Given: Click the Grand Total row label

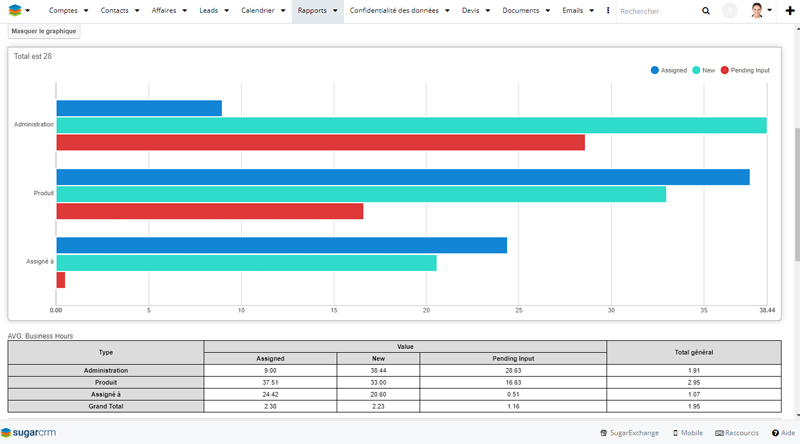Looking at the screenshot, I should (x=106, y=406).
